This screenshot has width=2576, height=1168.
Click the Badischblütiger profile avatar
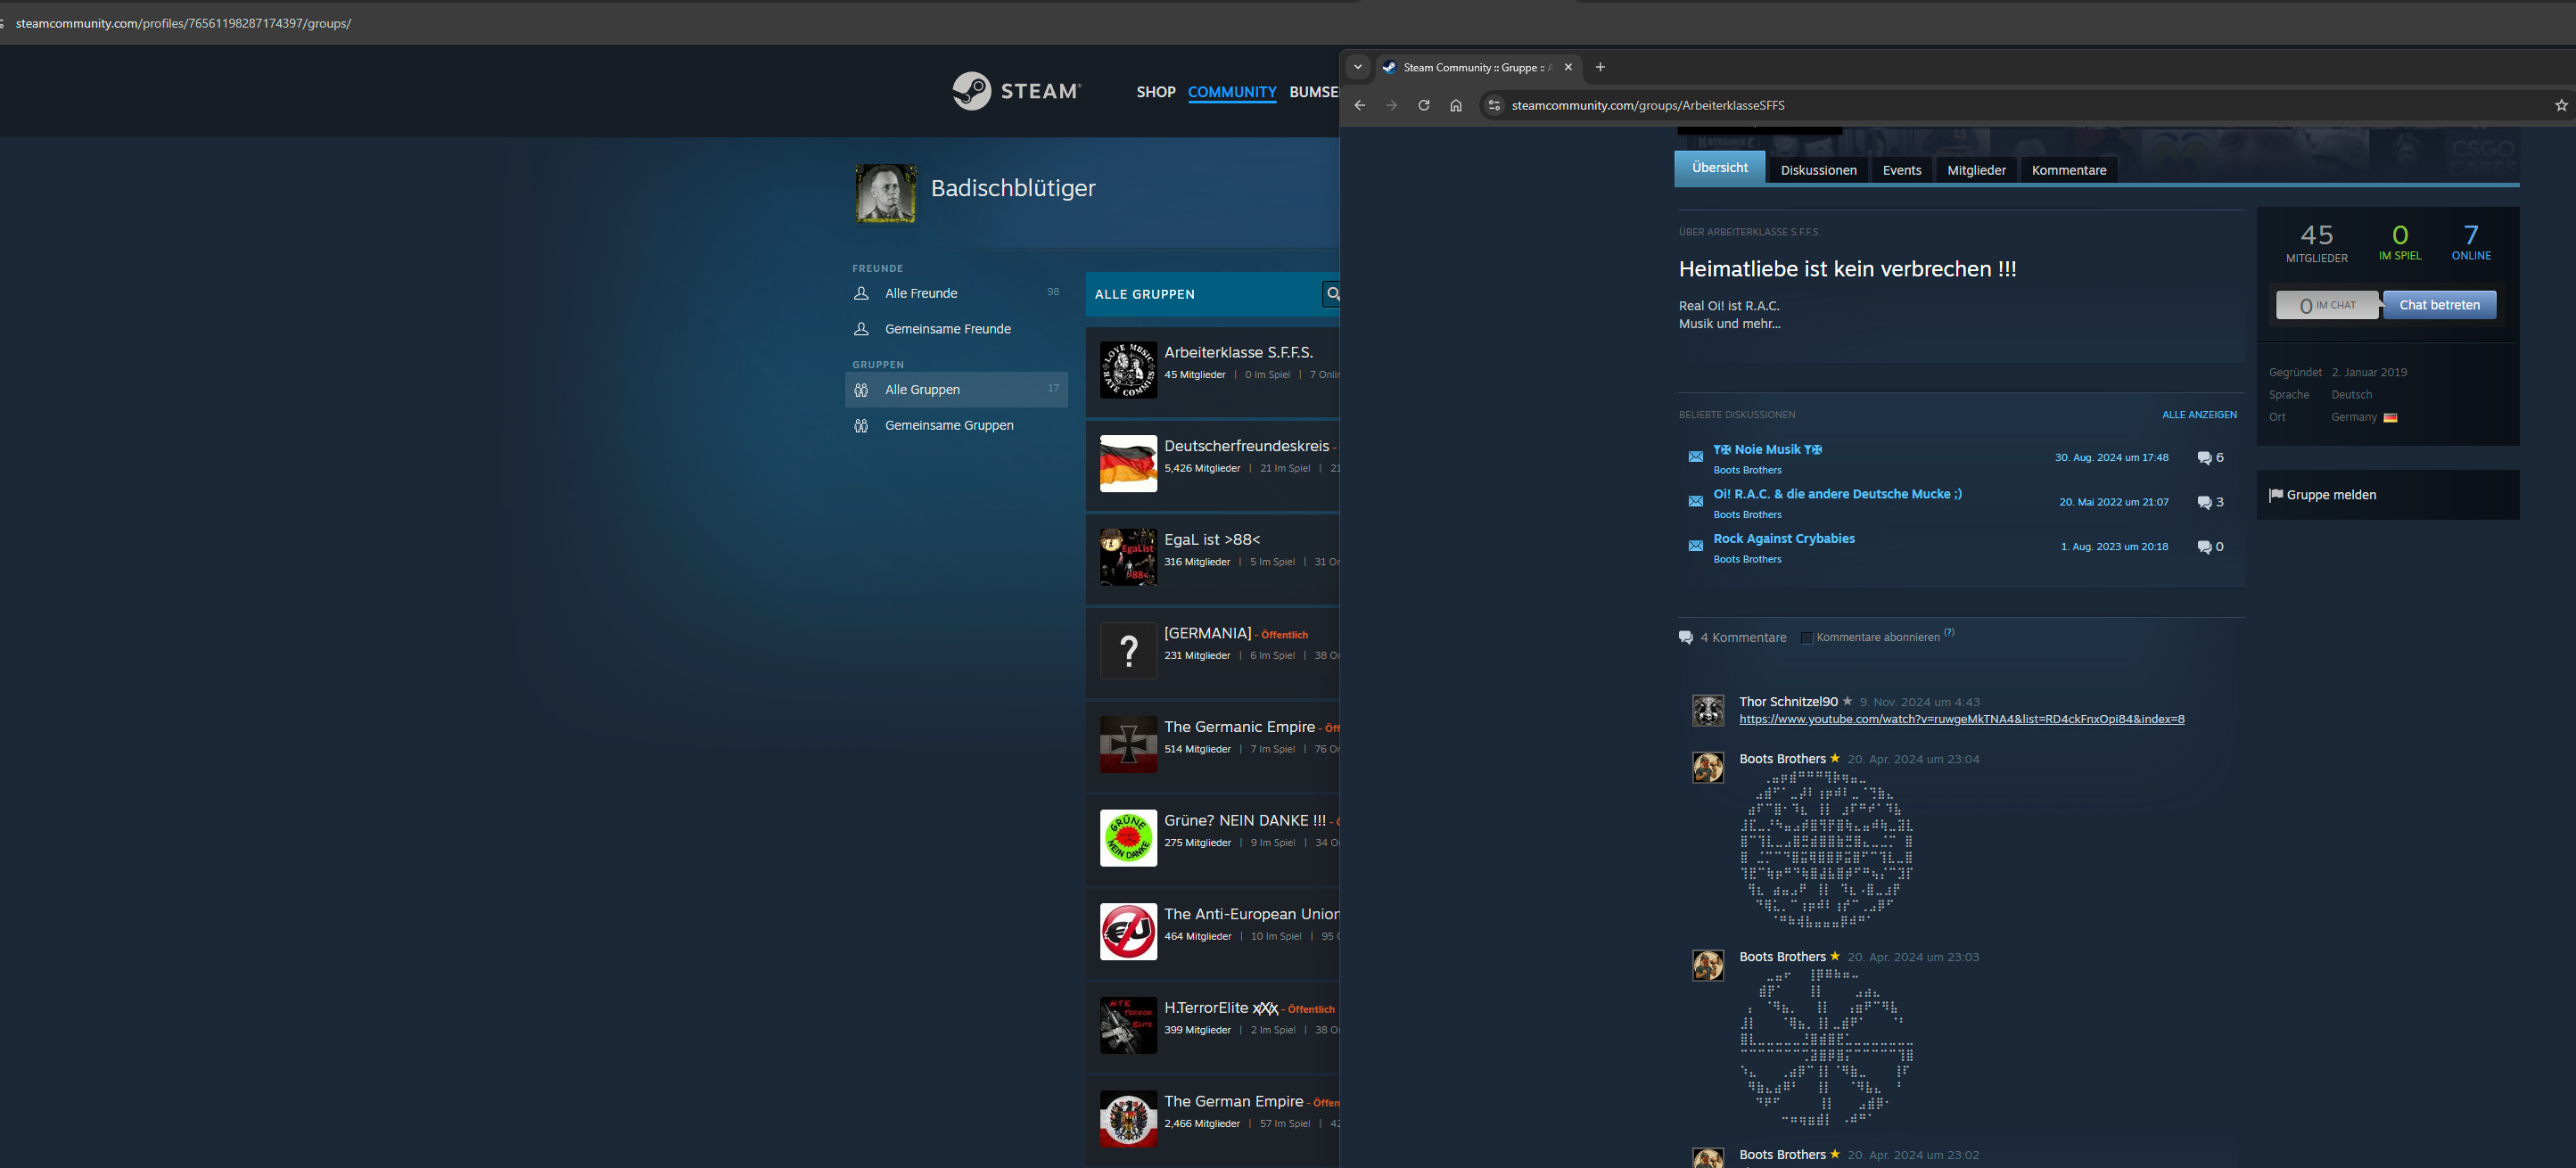tap(885, 193)
